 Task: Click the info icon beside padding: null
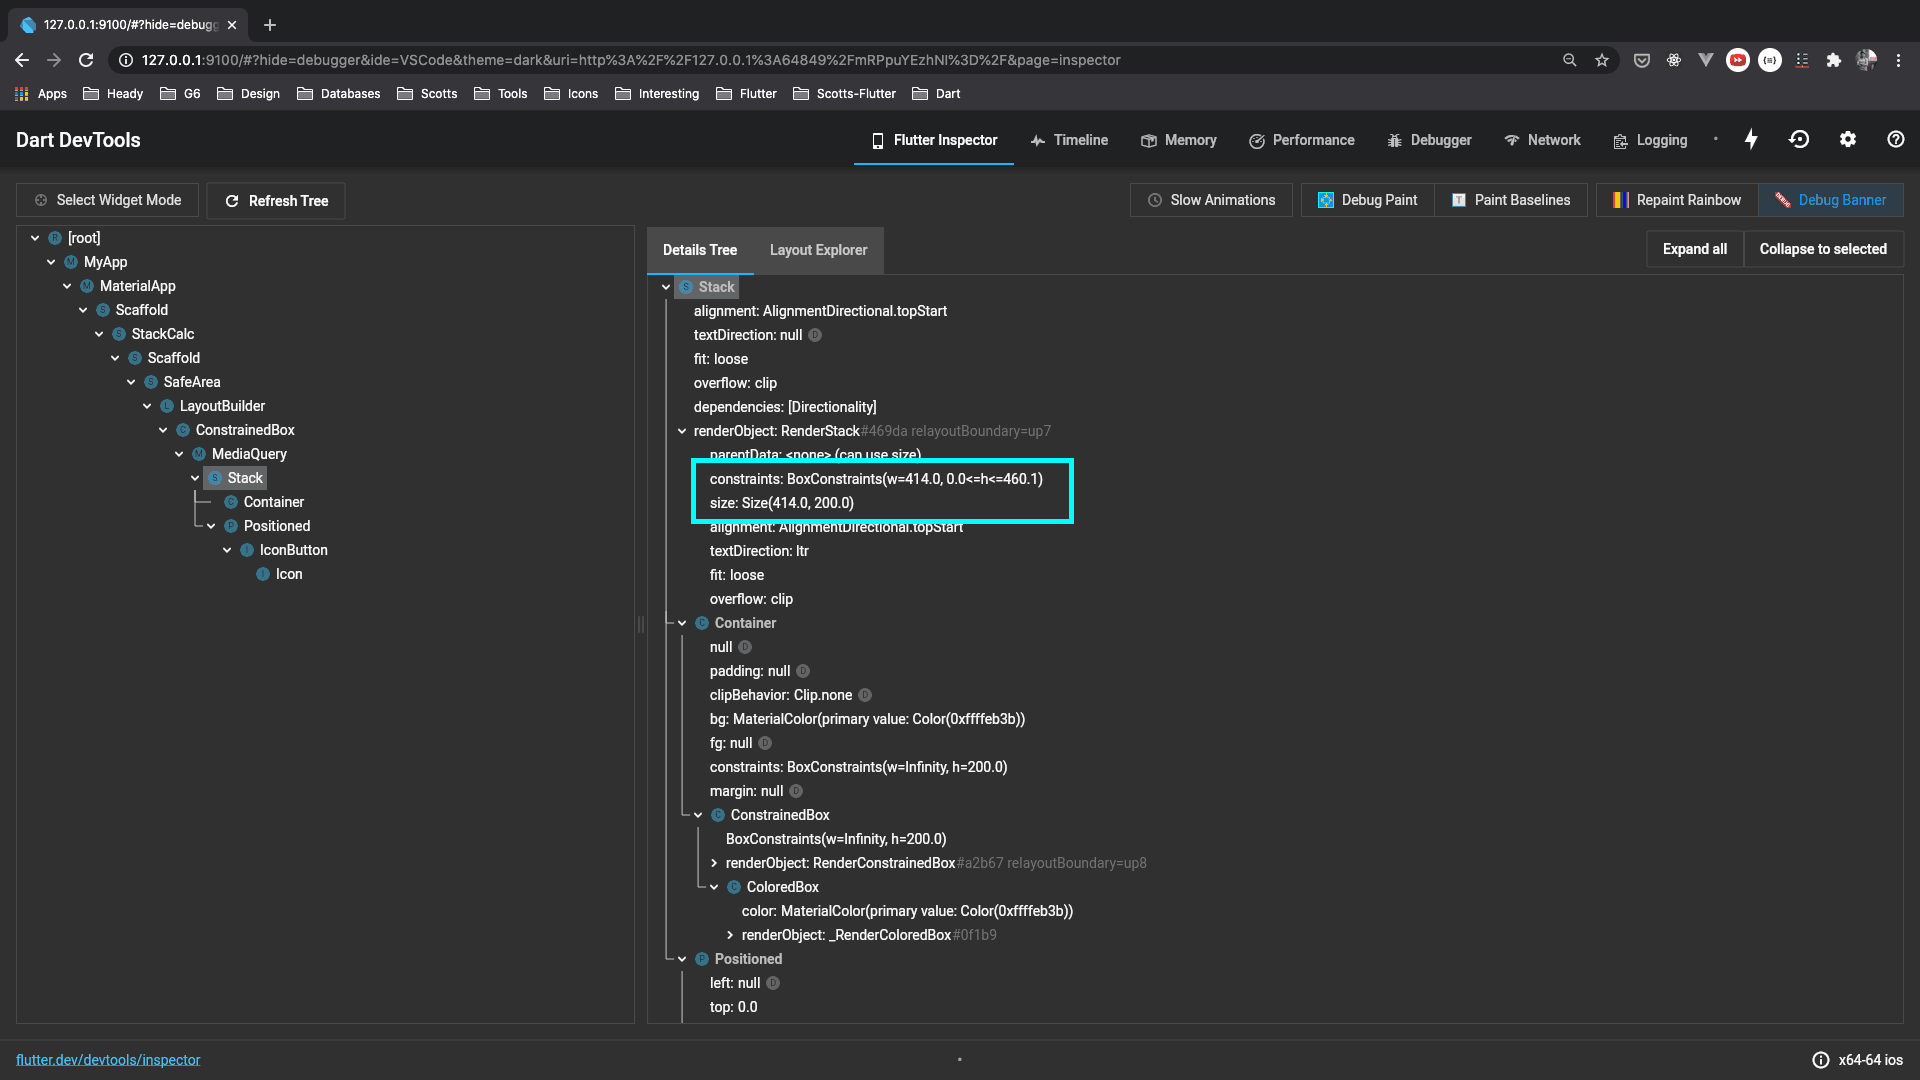point(803,671)
